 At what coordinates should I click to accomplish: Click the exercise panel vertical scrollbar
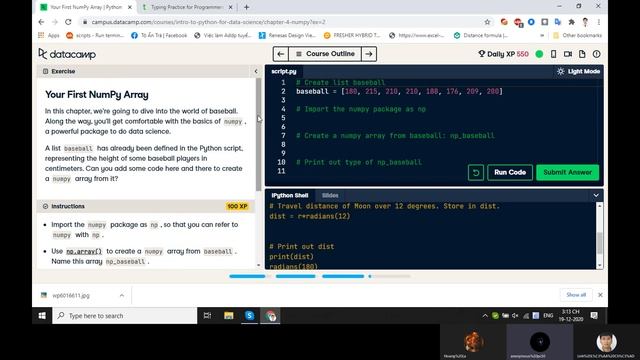258,135
